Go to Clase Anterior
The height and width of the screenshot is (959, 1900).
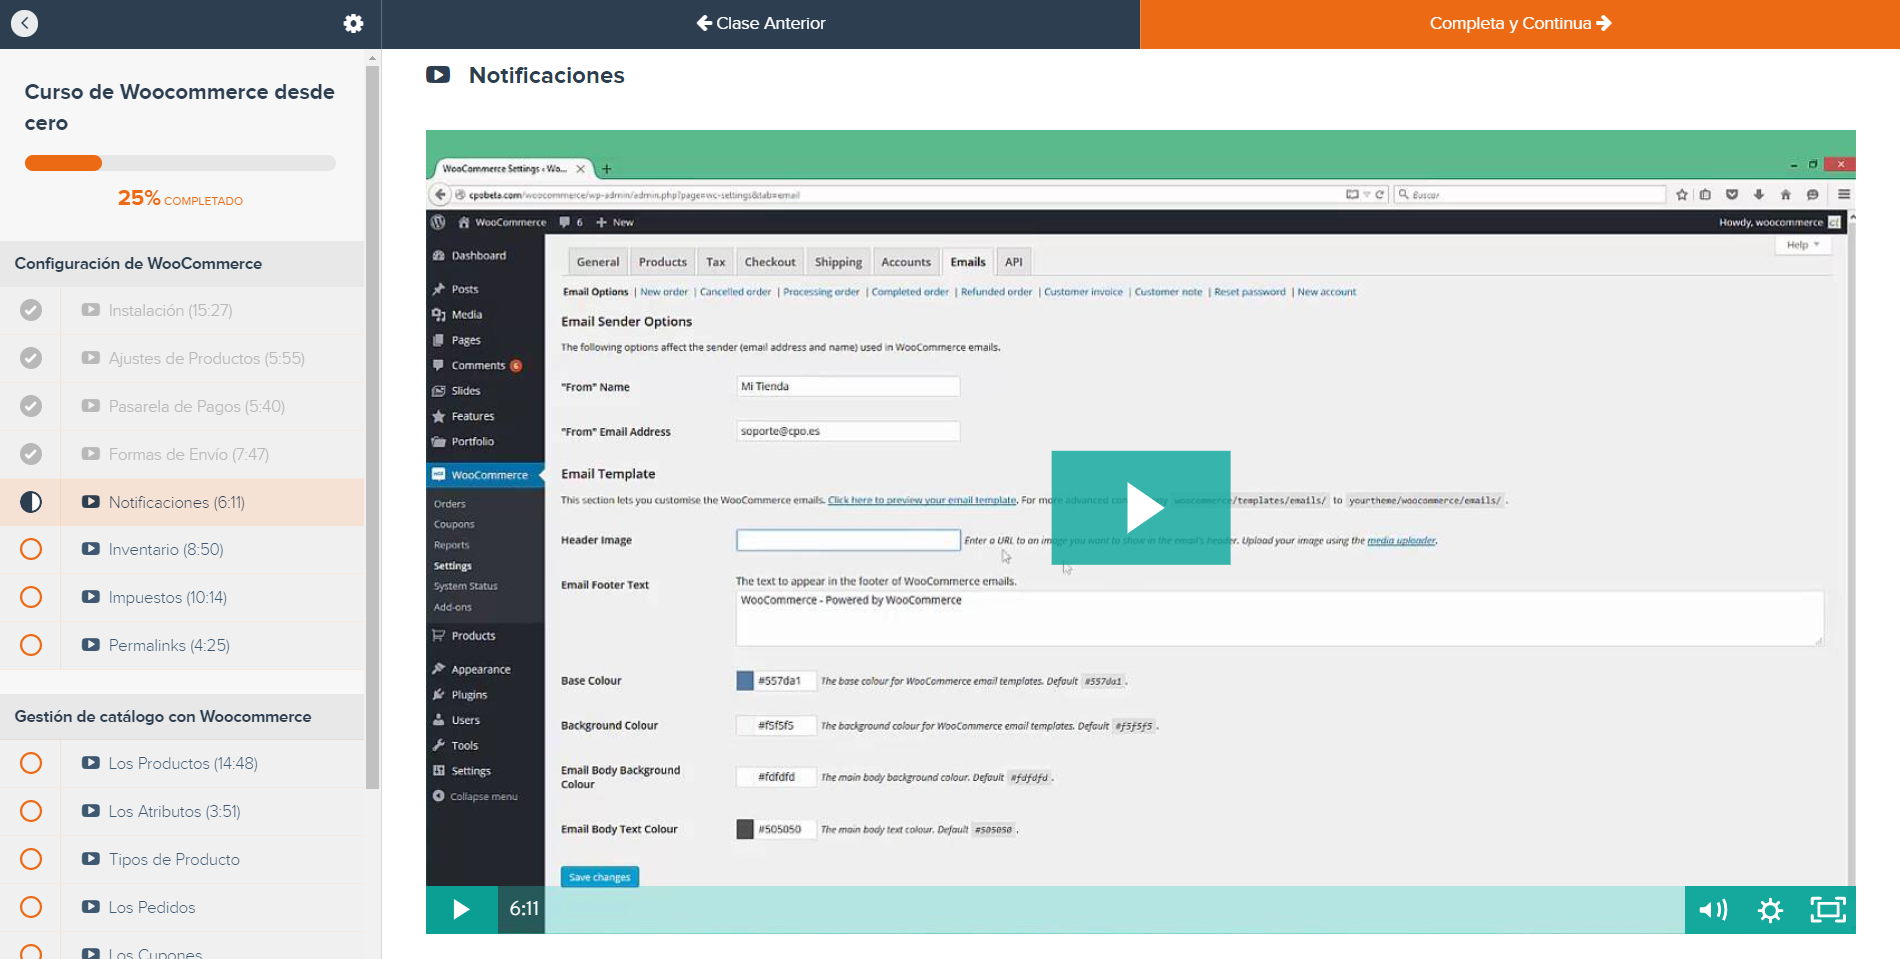[761, 23]
